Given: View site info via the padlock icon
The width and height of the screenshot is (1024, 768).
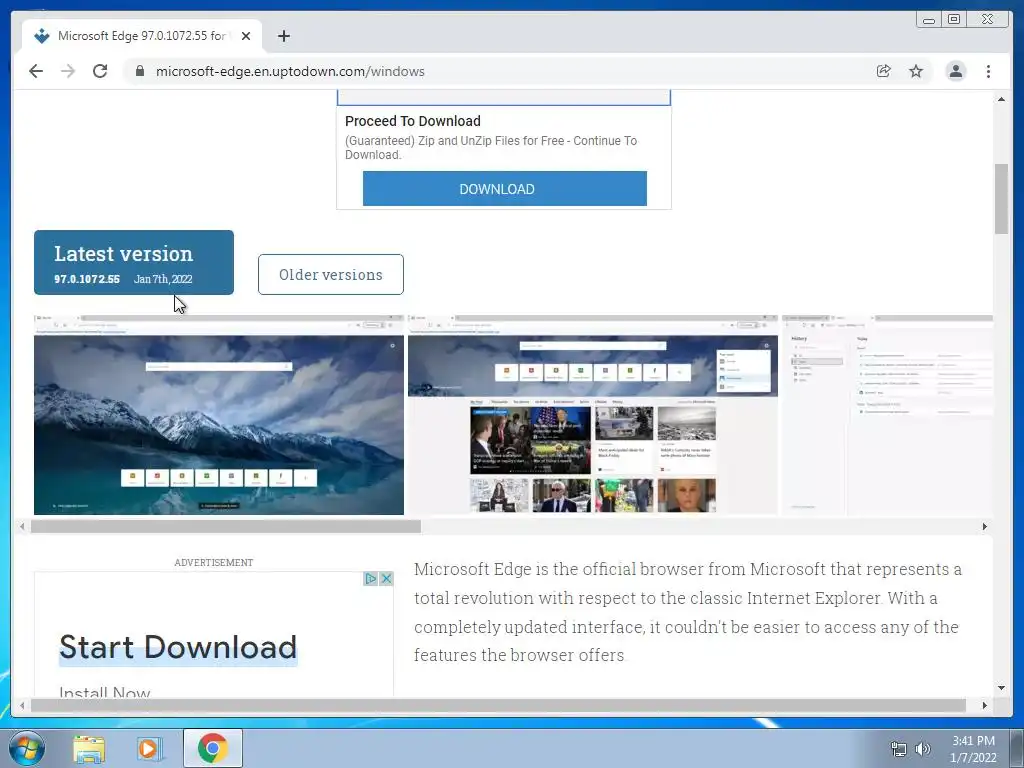Looking at the screenshot, I should pos(139,71).
